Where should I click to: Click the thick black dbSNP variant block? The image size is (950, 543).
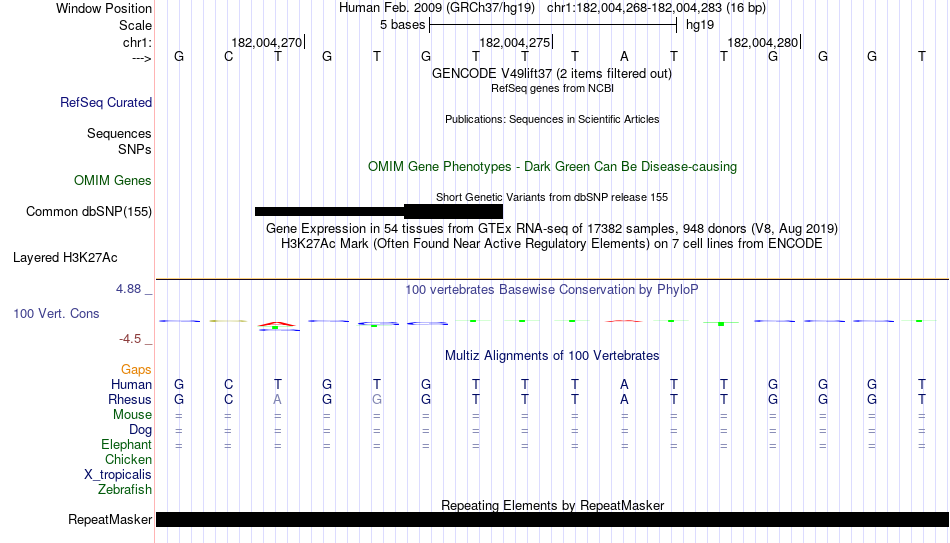(x=453, y=212)
